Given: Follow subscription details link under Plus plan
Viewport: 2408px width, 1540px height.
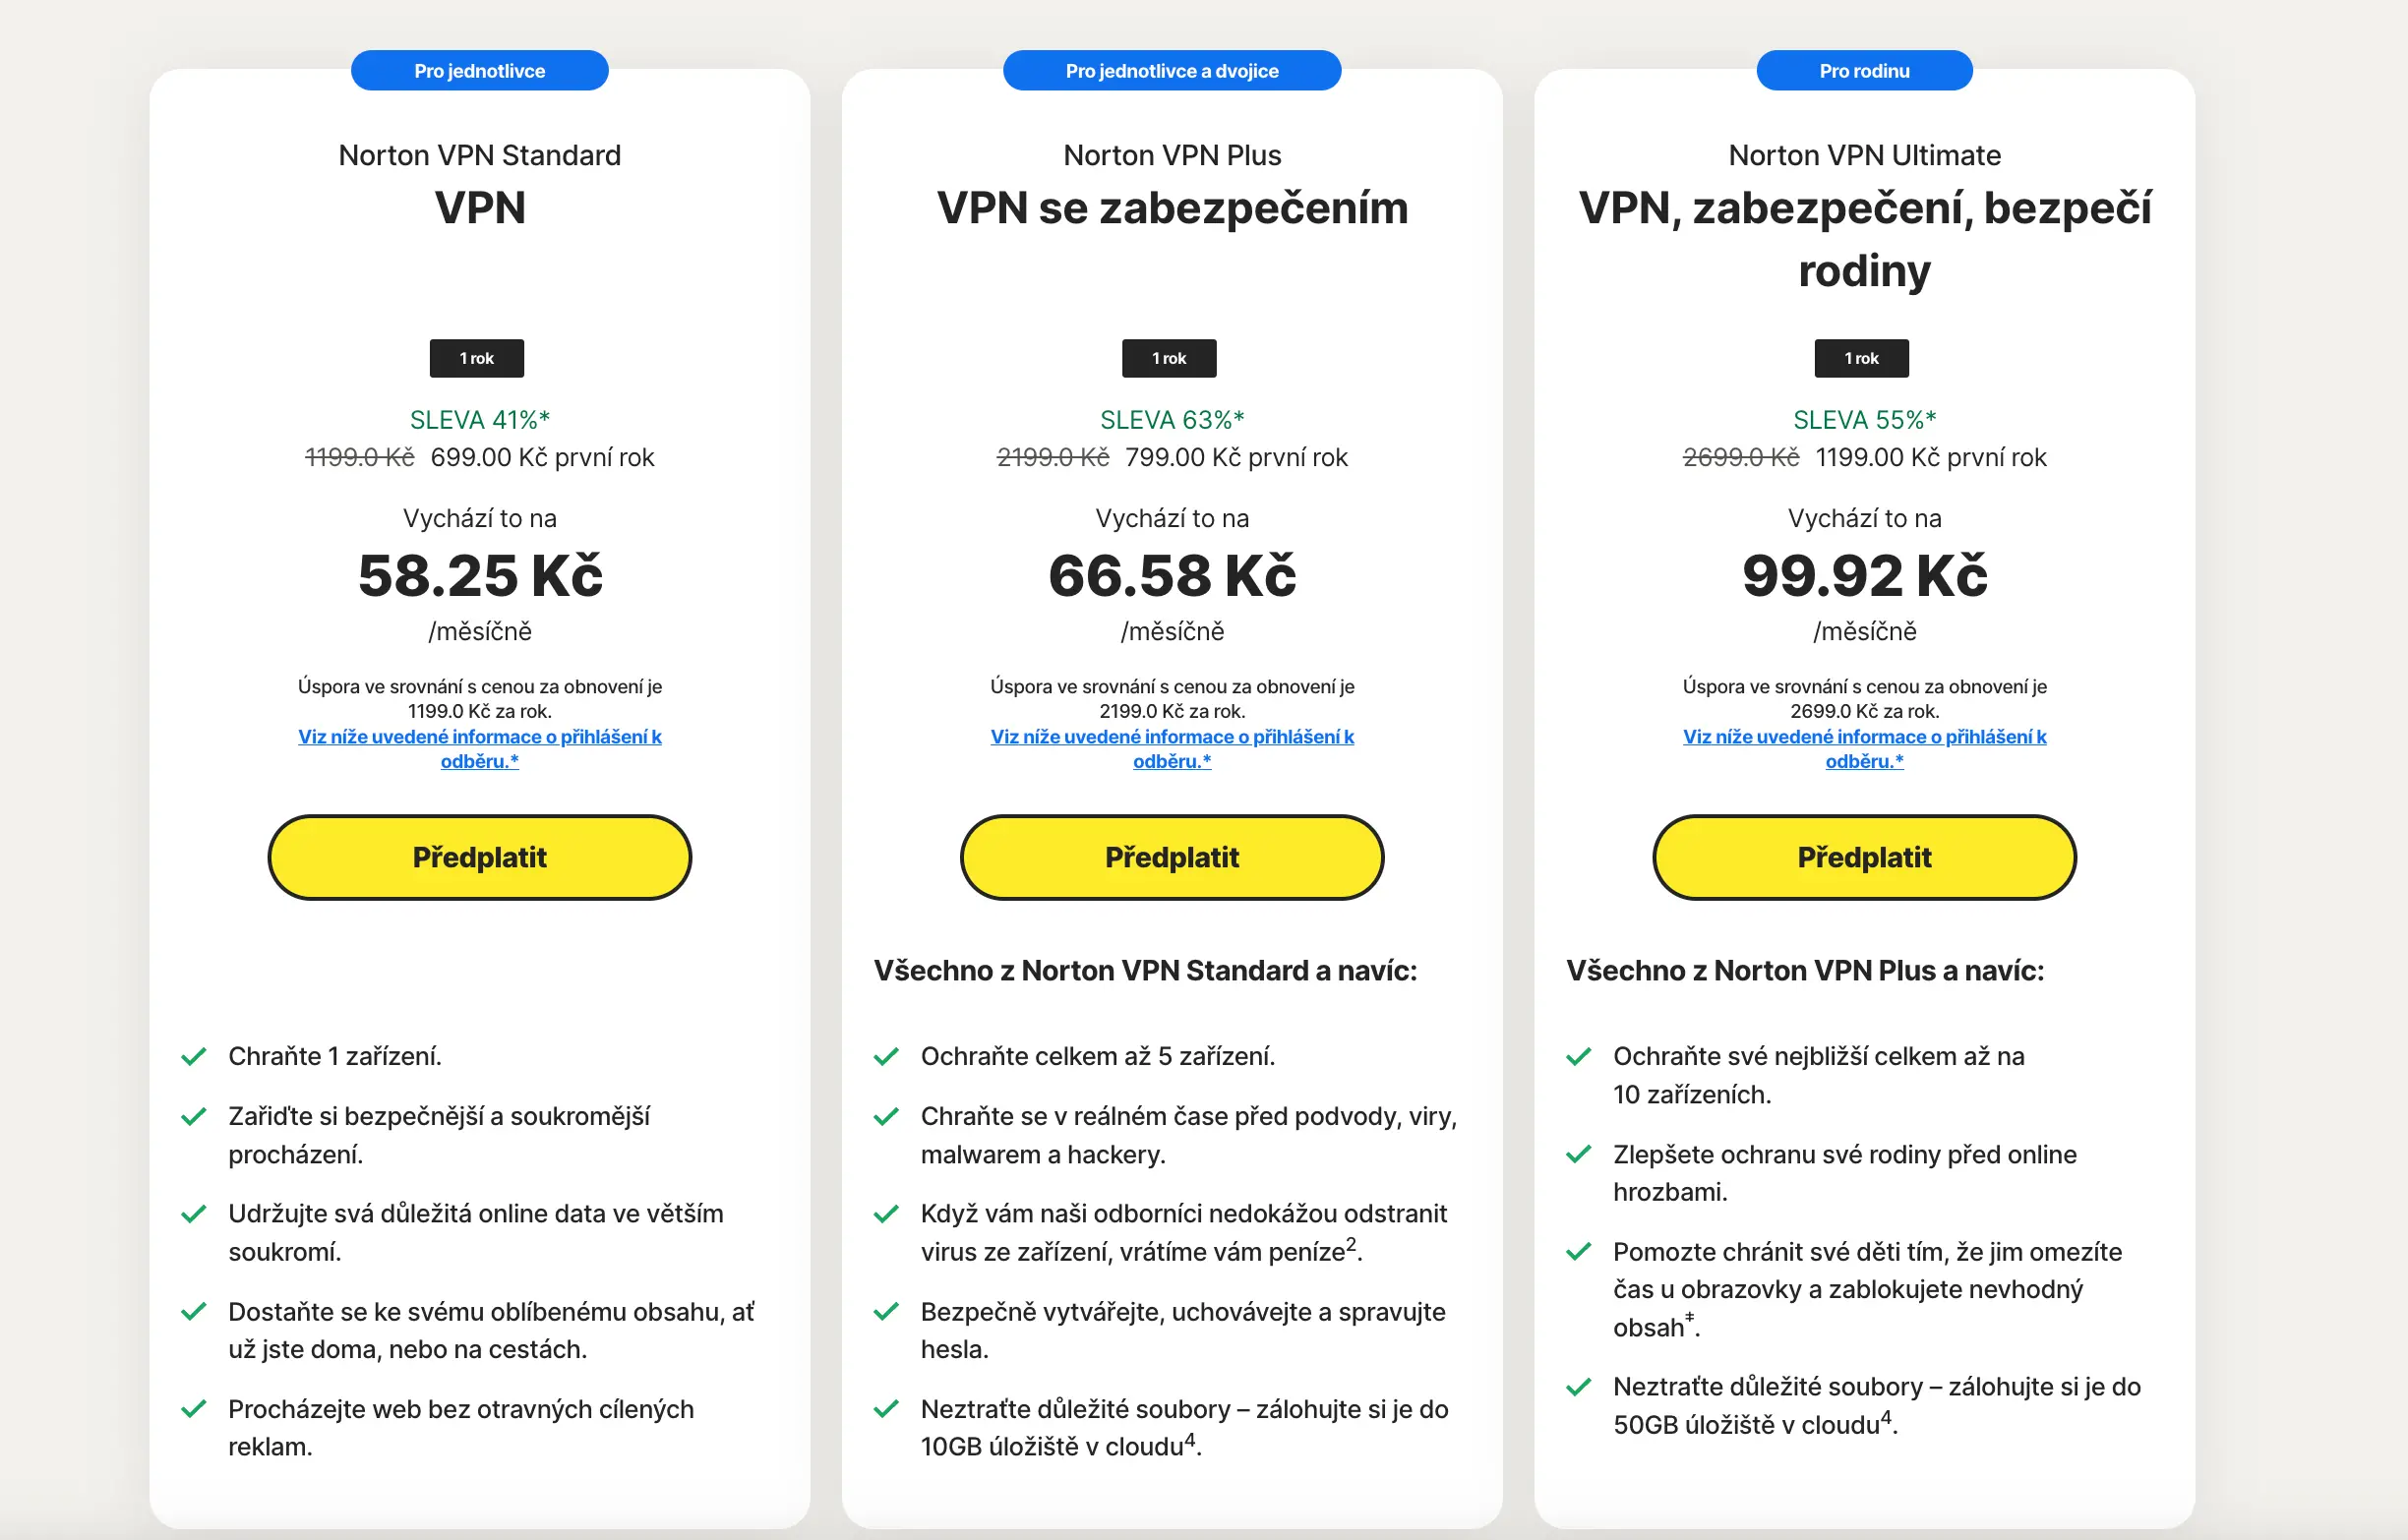Looking at the screenshot, I should point(1171,748).
